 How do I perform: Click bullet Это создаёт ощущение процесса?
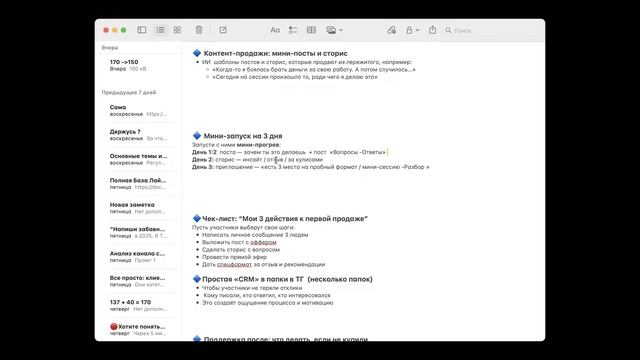(x=267, y=303)
